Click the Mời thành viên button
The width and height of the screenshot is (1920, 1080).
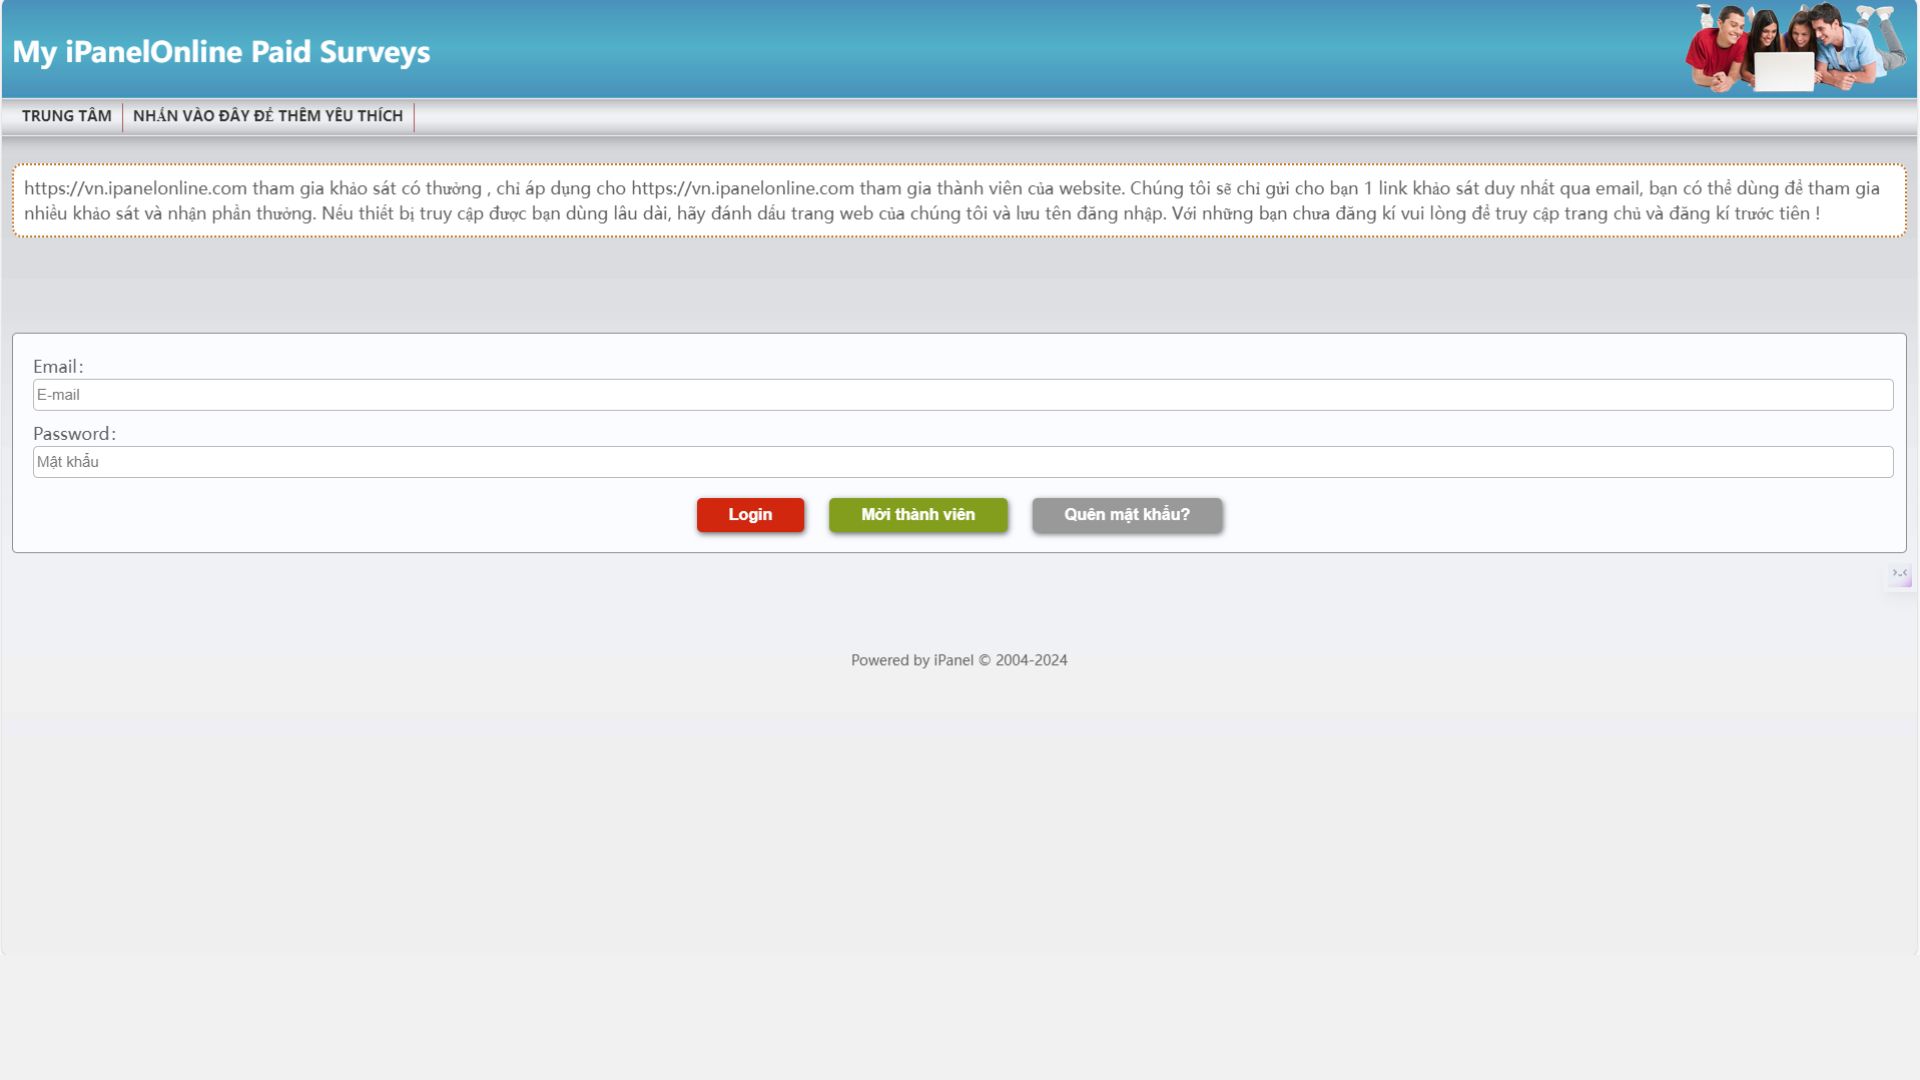[918, 515]
